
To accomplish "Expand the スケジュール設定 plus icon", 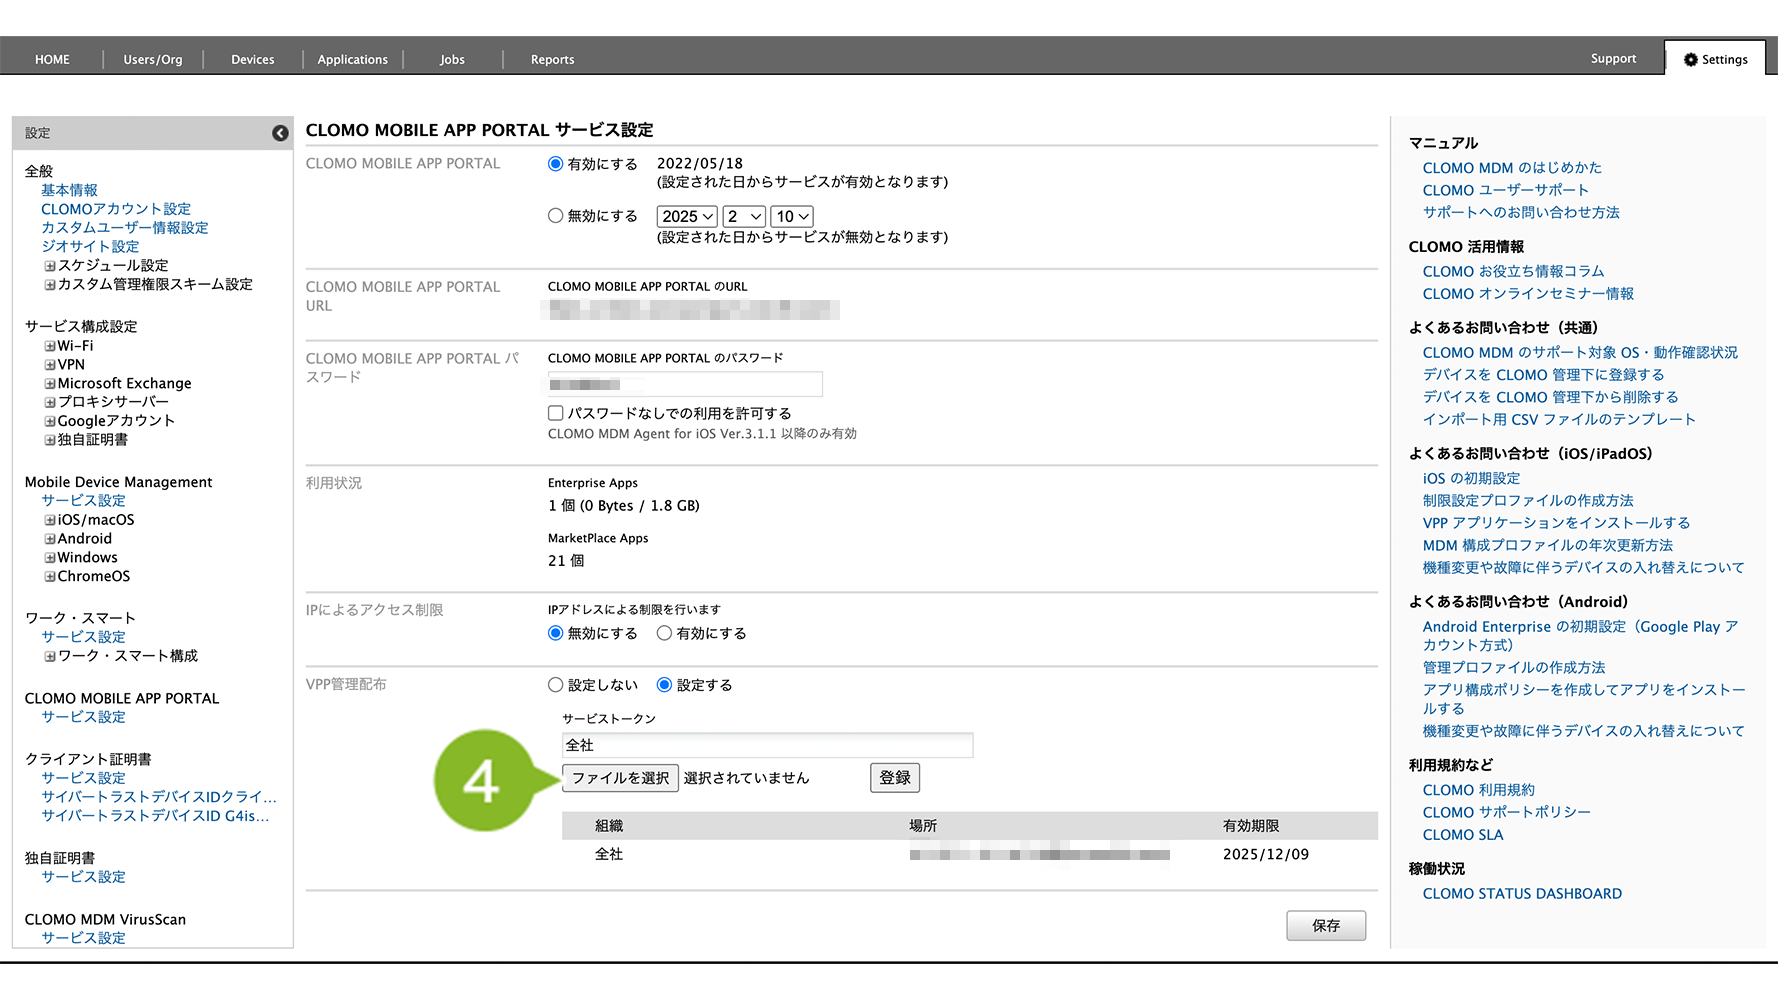I will [x=49, y=266].
